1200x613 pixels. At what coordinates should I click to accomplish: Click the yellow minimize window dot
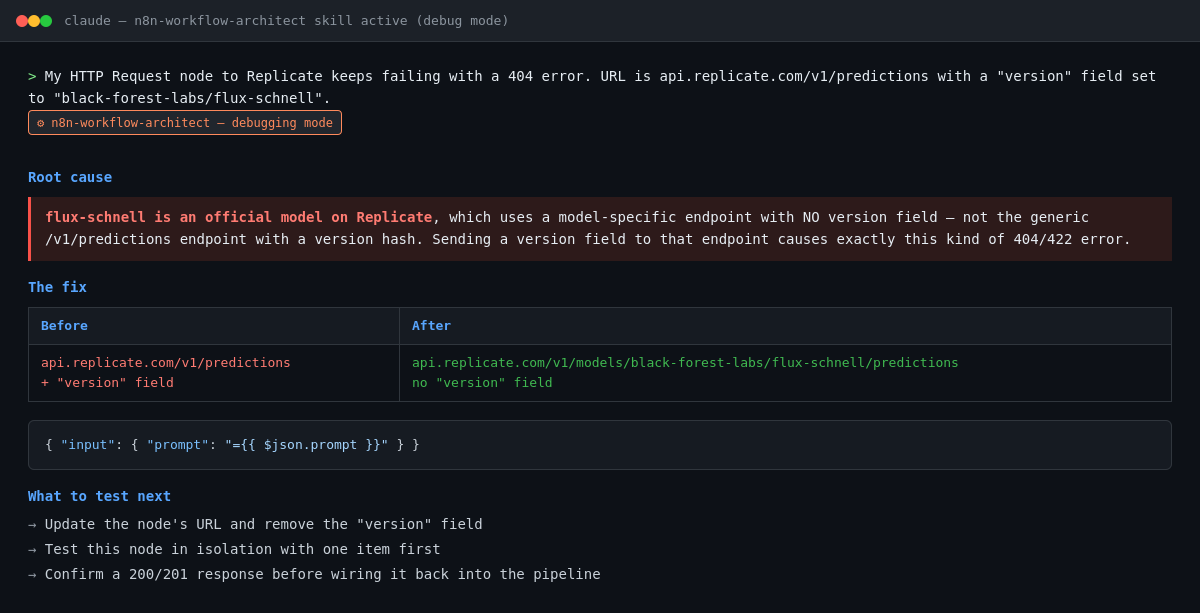click(x=34, y=21)
